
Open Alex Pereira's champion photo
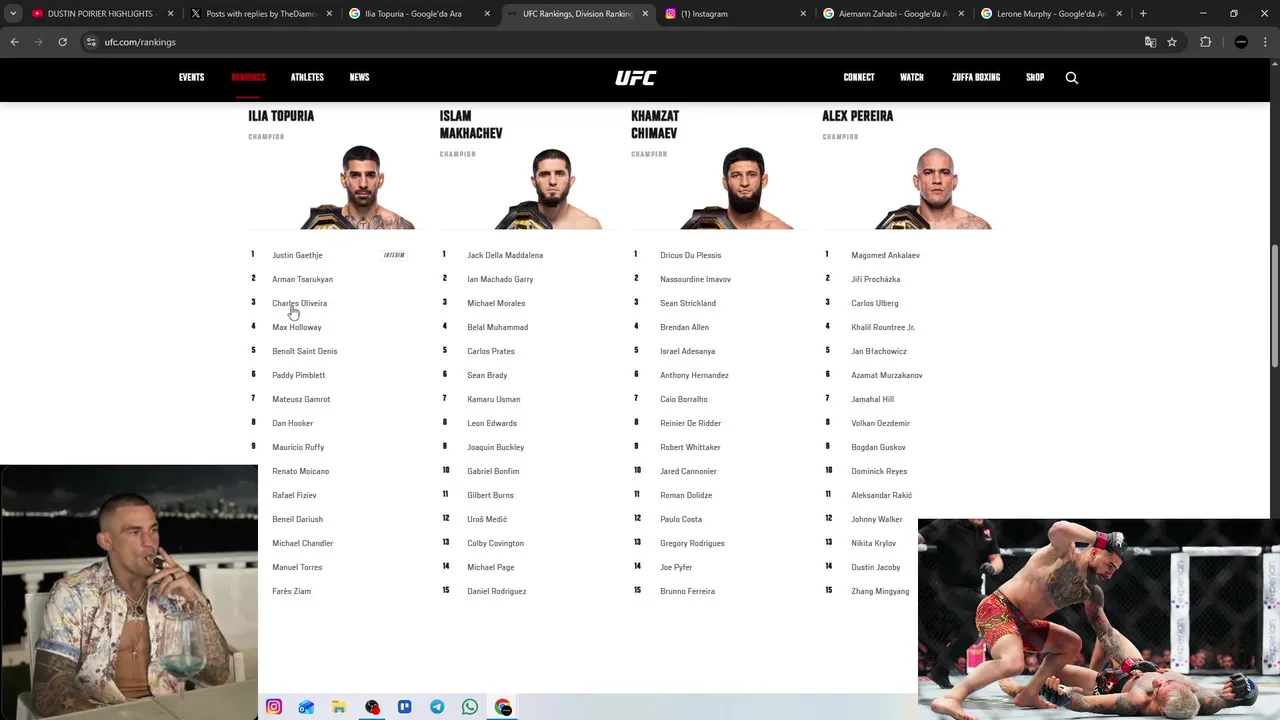934,188
